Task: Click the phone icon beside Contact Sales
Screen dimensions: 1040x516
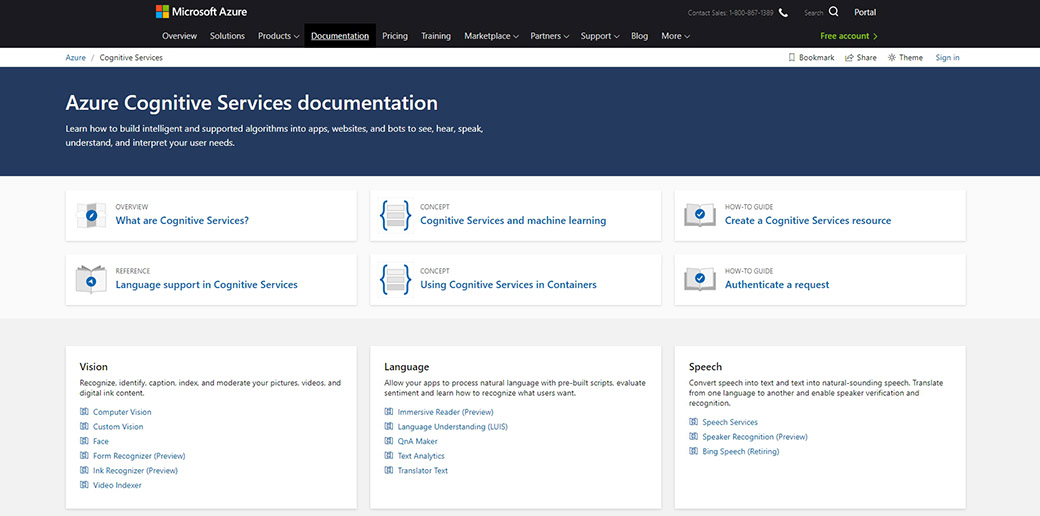Action: [783, 13]
